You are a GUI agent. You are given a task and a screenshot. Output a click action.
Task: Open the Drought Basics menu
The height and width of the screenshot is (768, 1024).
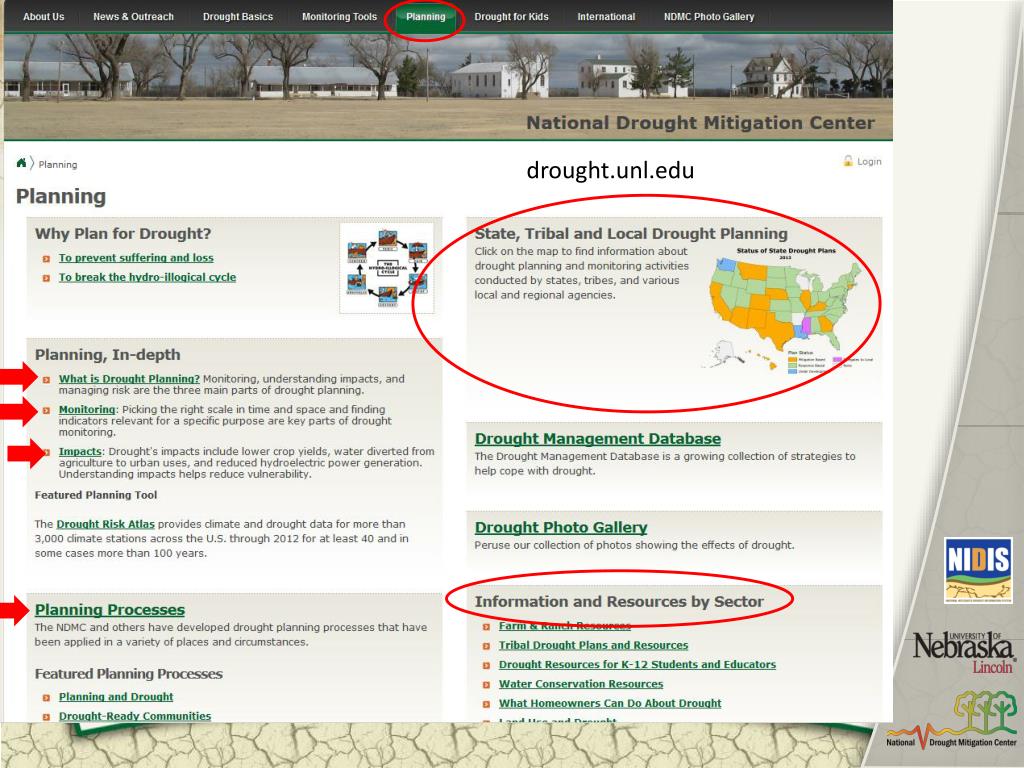238,16
